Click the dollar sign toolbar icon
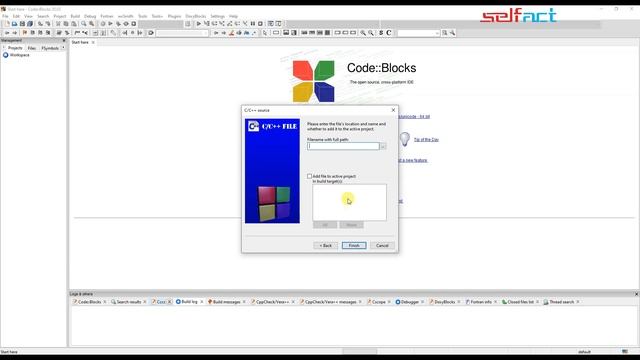This screenshot has width=640, height=360. pos(381,33)
